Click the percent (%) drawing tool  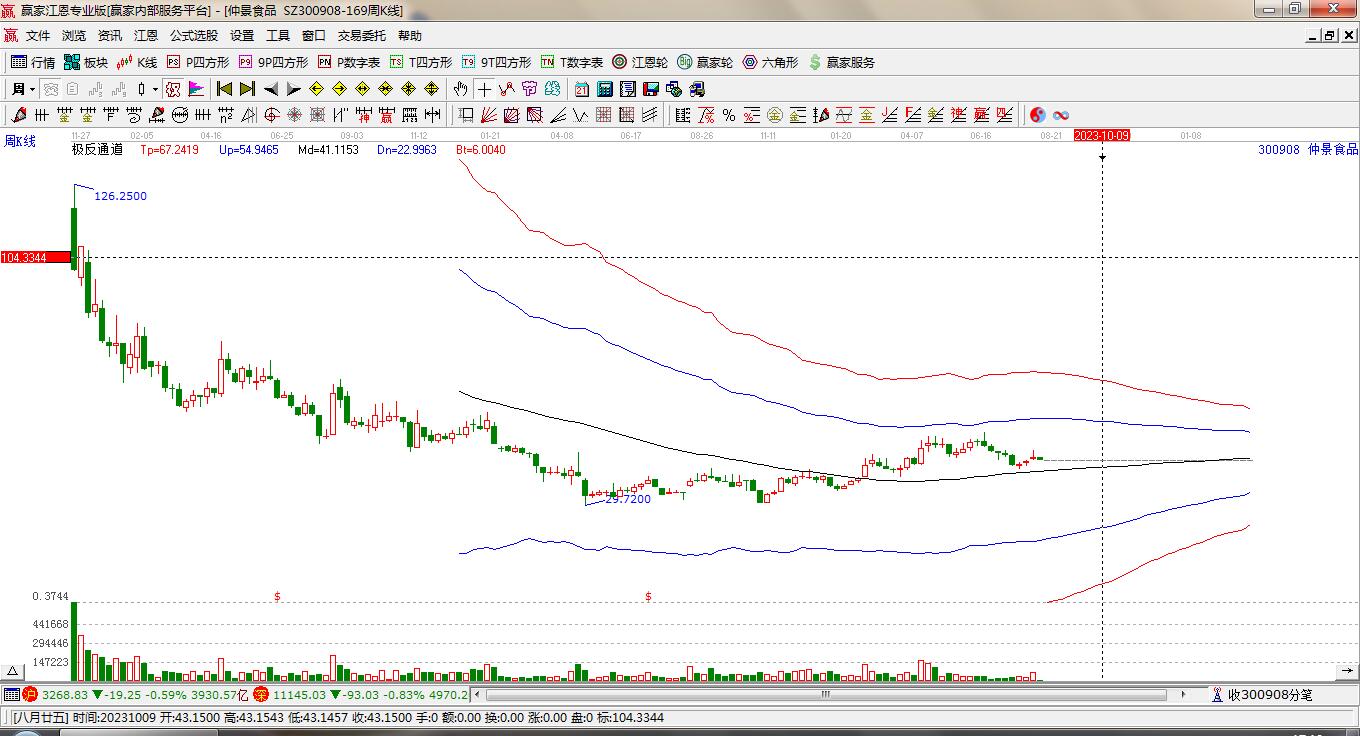729,115
